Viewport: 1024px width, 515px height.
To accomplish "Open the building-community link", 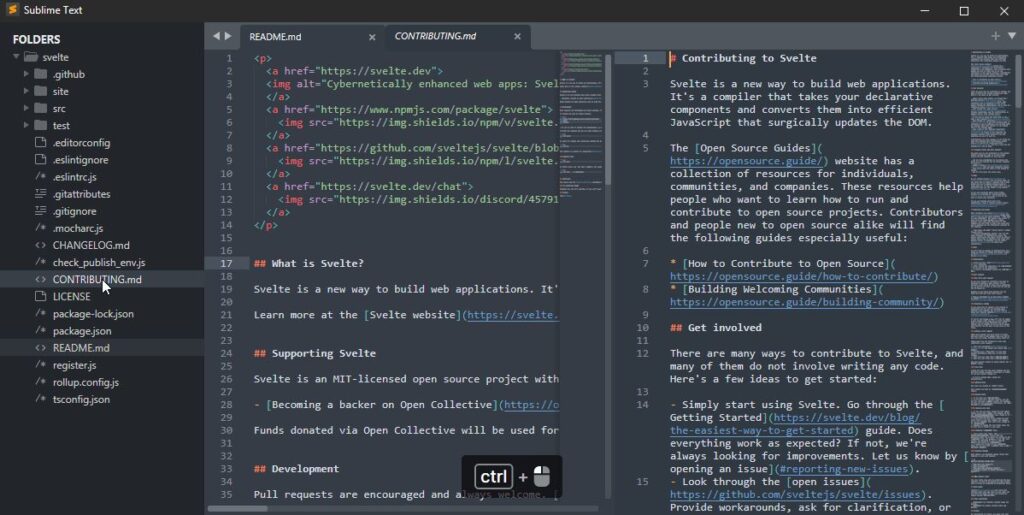I will click(x=804, y=302).
